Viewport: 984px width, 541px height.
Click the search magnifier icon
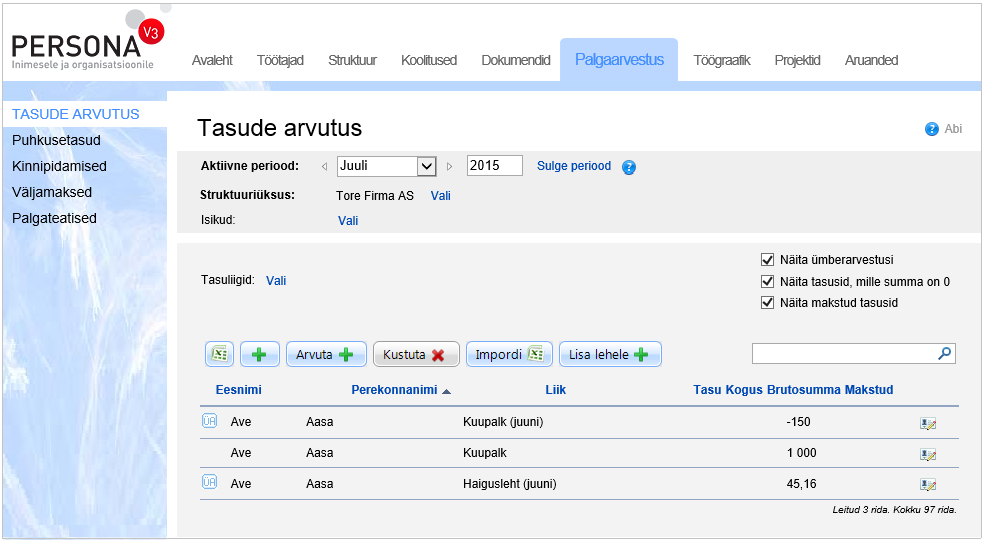click(944, 353)
